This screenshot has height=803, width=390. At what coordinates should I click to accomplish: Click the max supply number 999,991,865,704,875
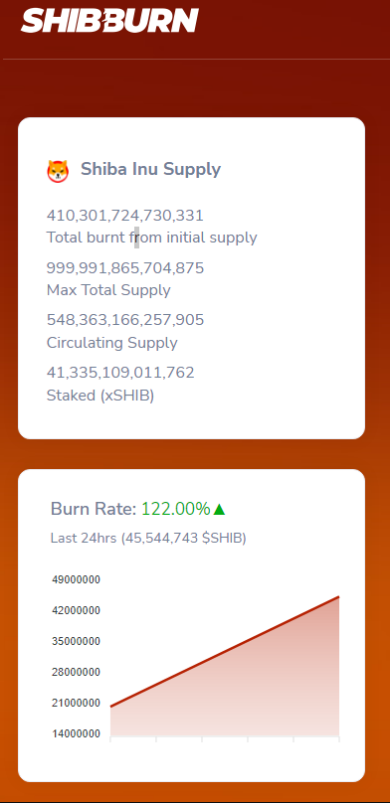(125, 268)
